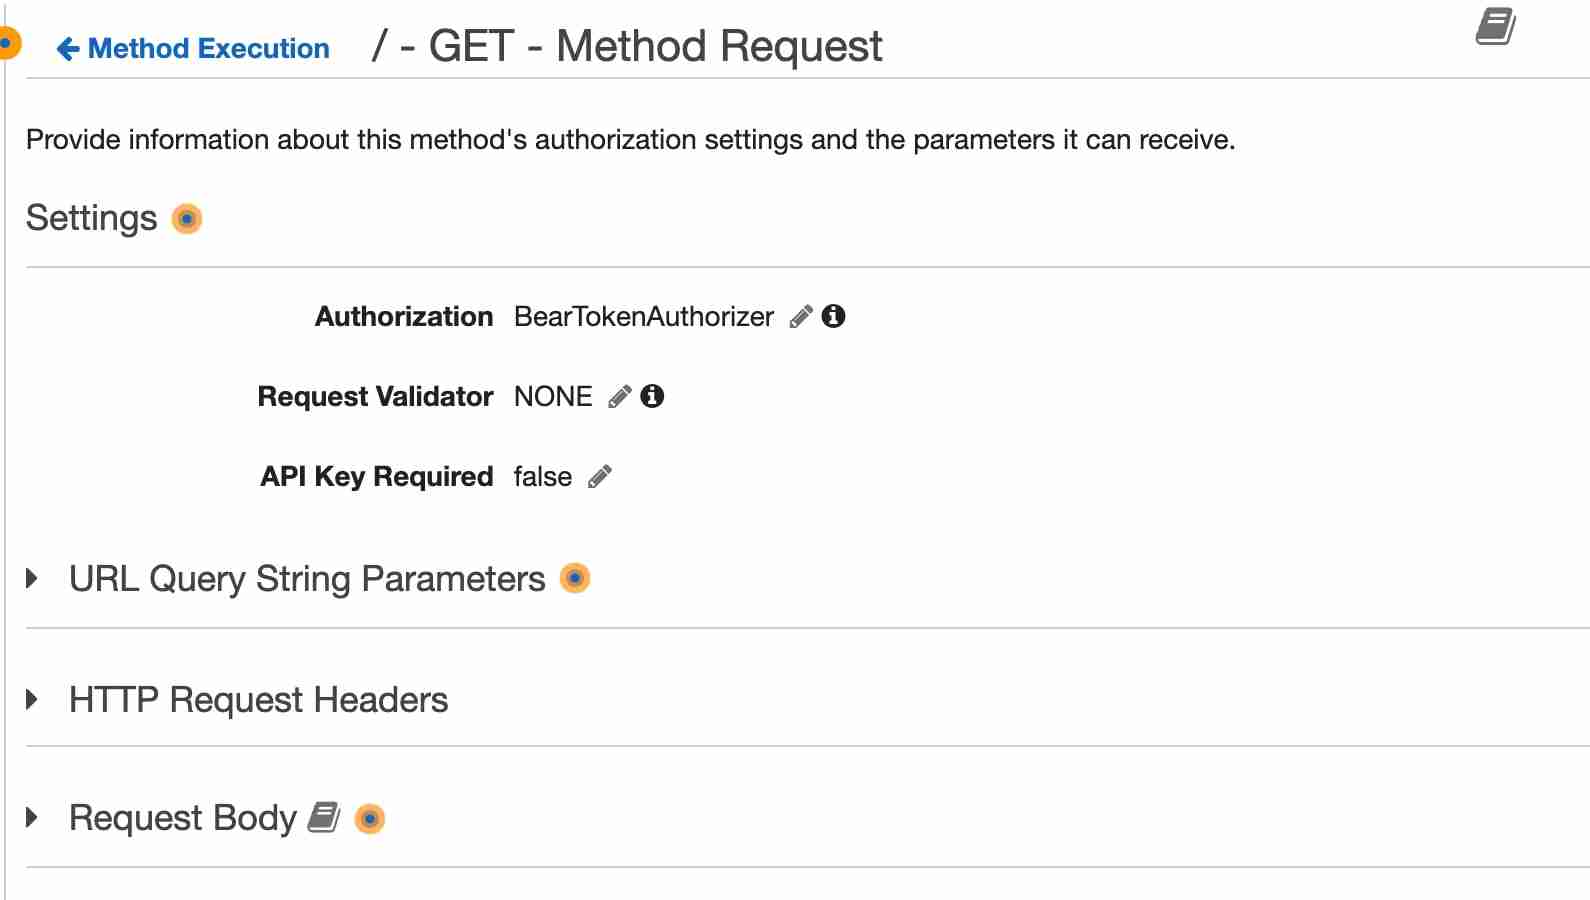Click the BearTokenAuthorizer authorization value
Image resolution: width=1590 pixels, height=900 pixels.
(643, 317)
